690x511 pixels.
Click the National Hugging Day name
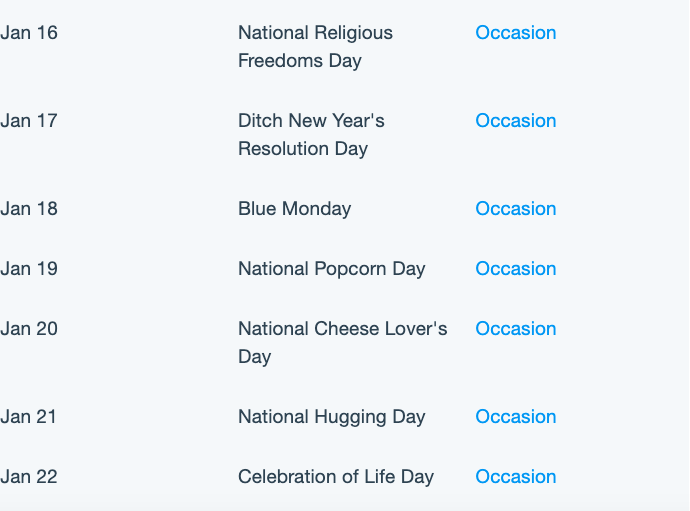click(x=332, y=416)
